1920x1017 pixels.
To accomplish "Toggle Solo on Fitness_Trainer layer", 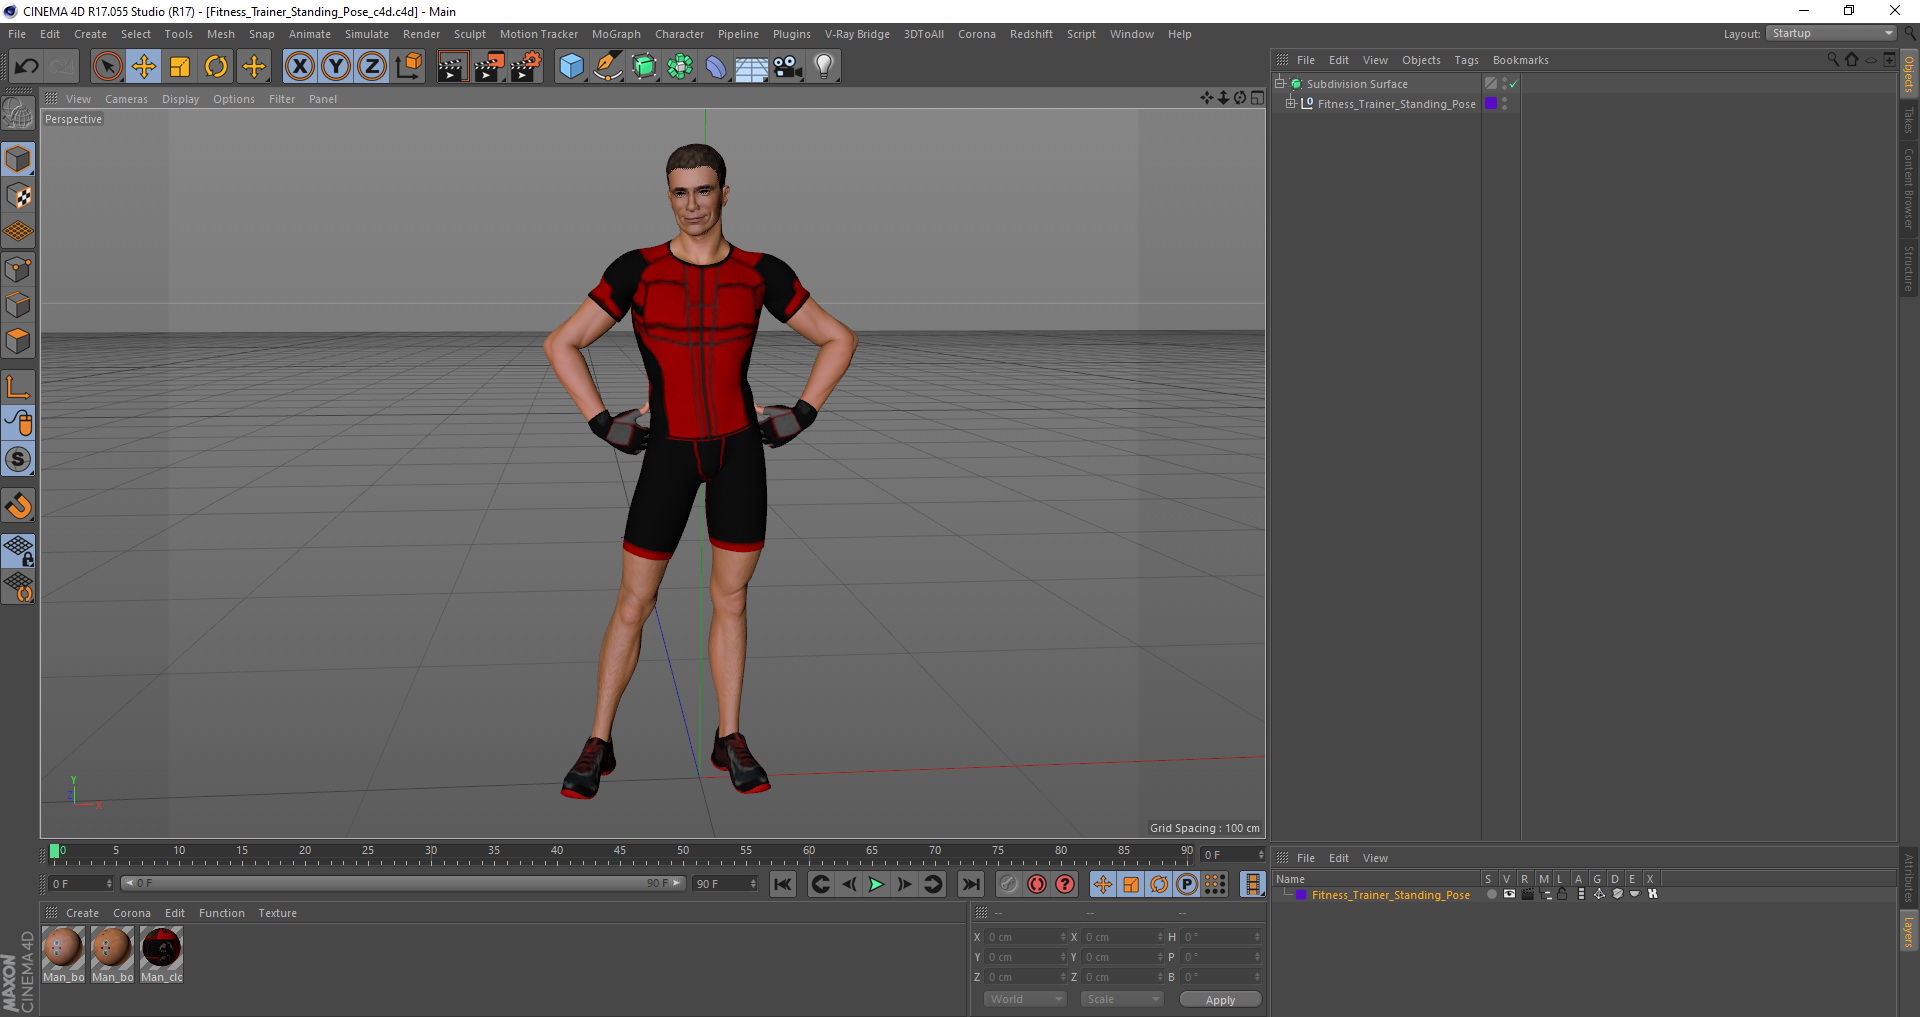I will (x=1491, y=895).
